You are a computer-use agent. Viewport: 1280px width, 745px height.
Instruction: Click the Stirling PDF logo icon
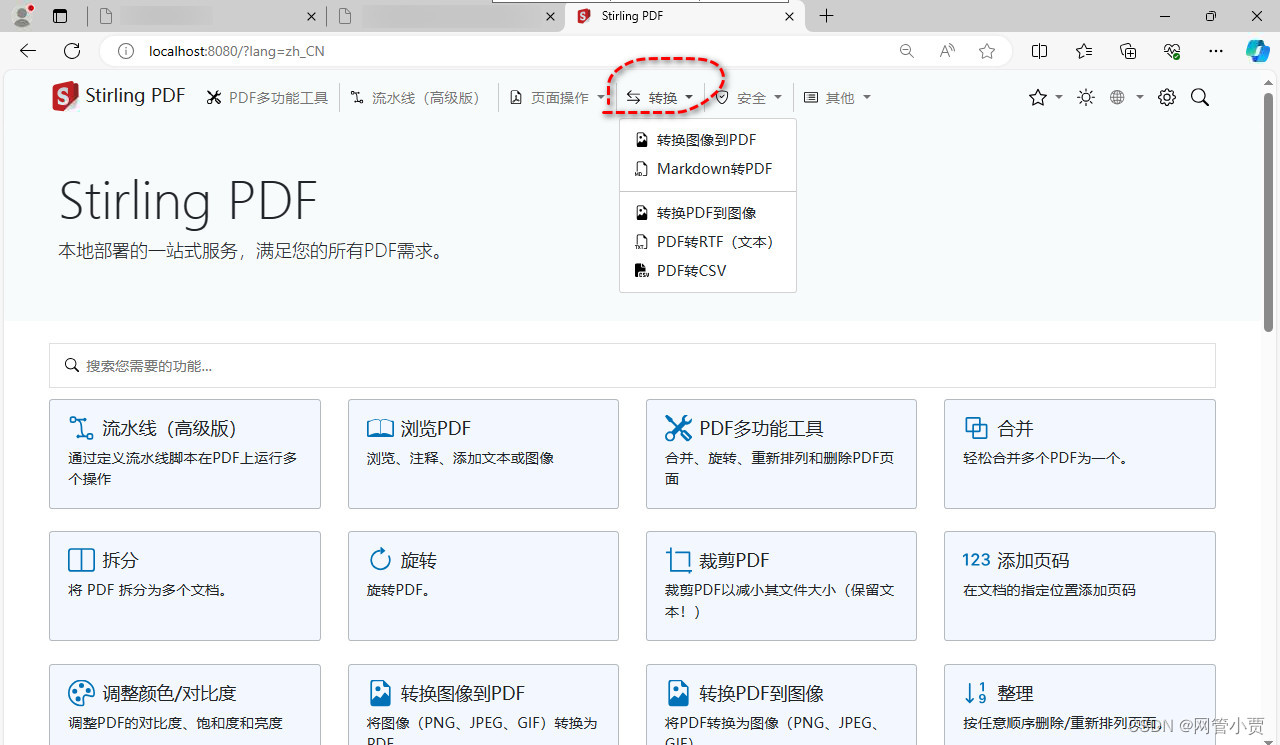pyautogui.click(x=65, y=97)
